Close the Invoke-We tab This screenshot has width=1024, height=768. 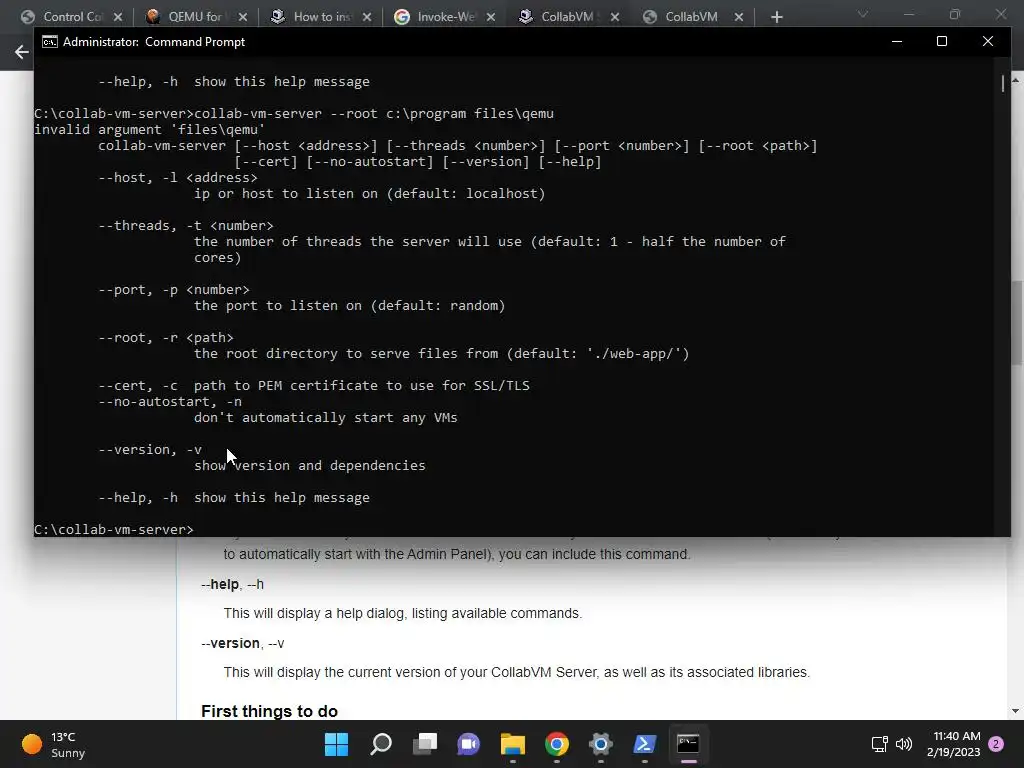pyautogui.click(x=490, y=17)
